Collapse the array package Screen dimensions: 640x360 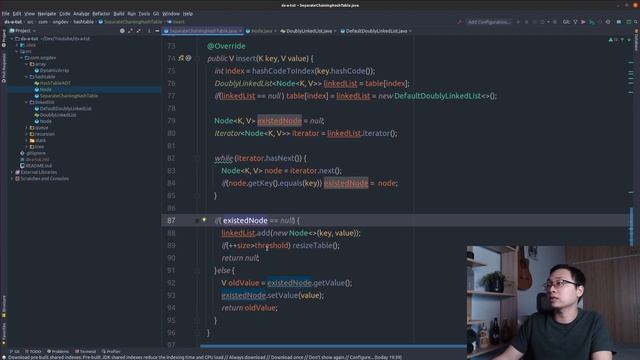click(x=27, y=64)
